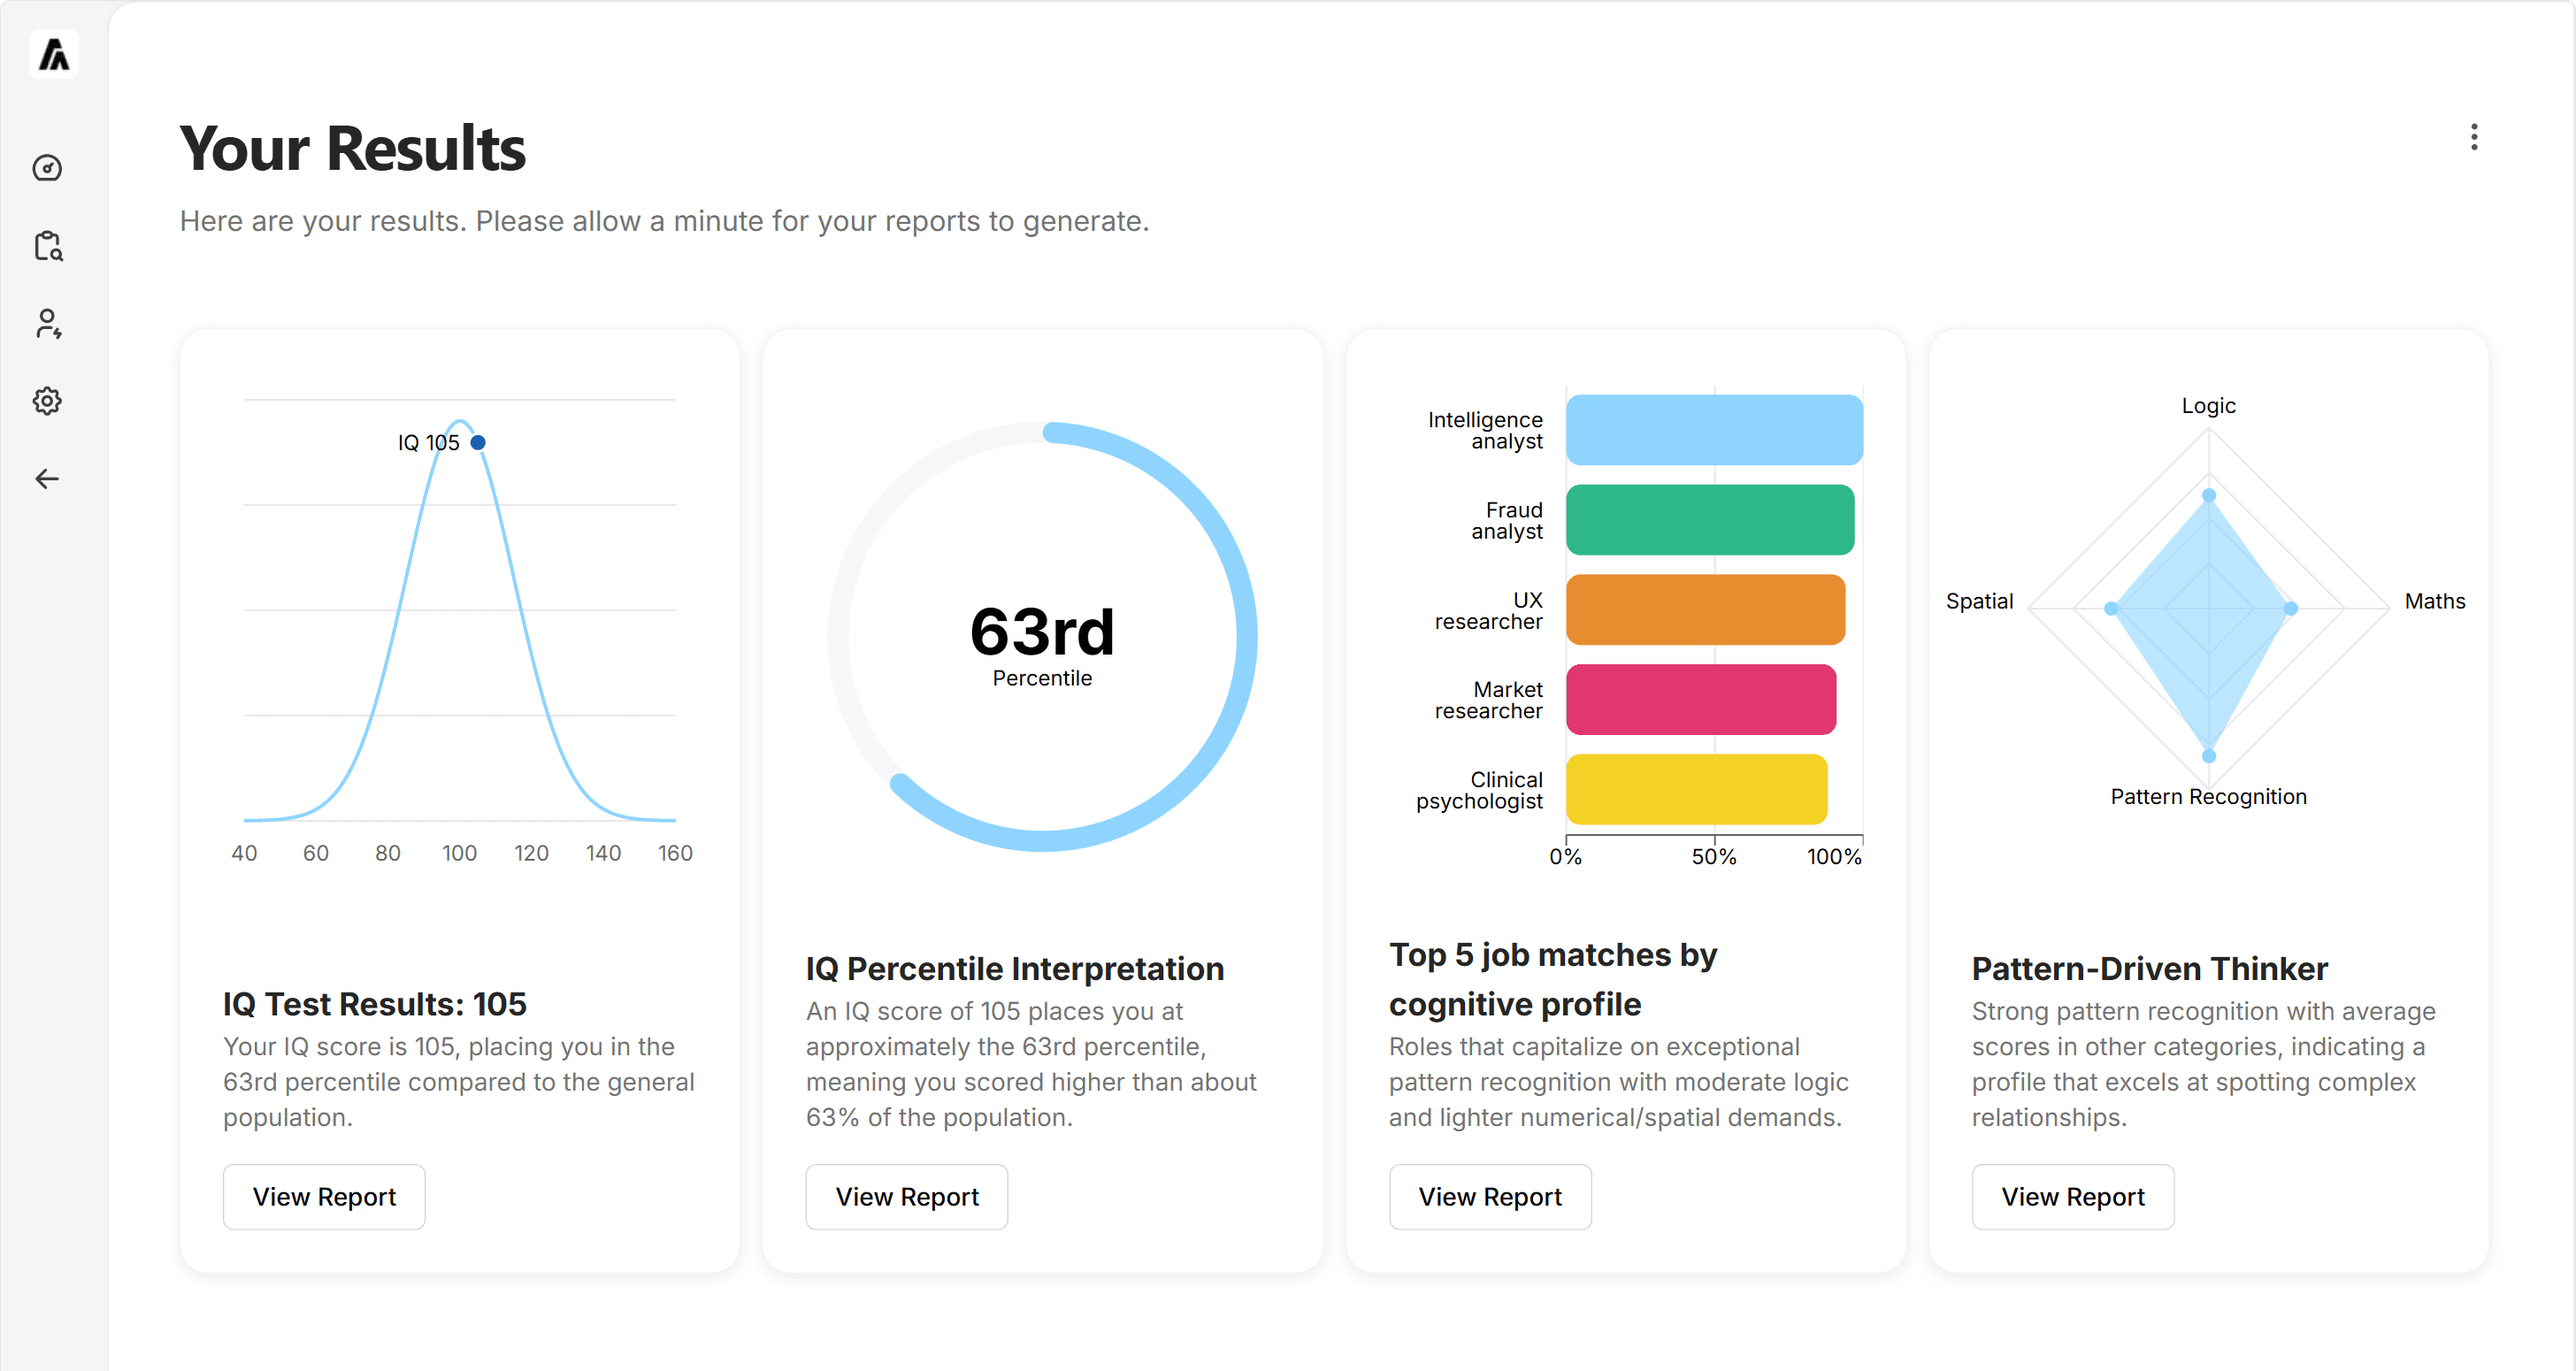Screen dimensions: 2576x1371
Task: Open the three-dot options menu
Action: coord(2473,137)
